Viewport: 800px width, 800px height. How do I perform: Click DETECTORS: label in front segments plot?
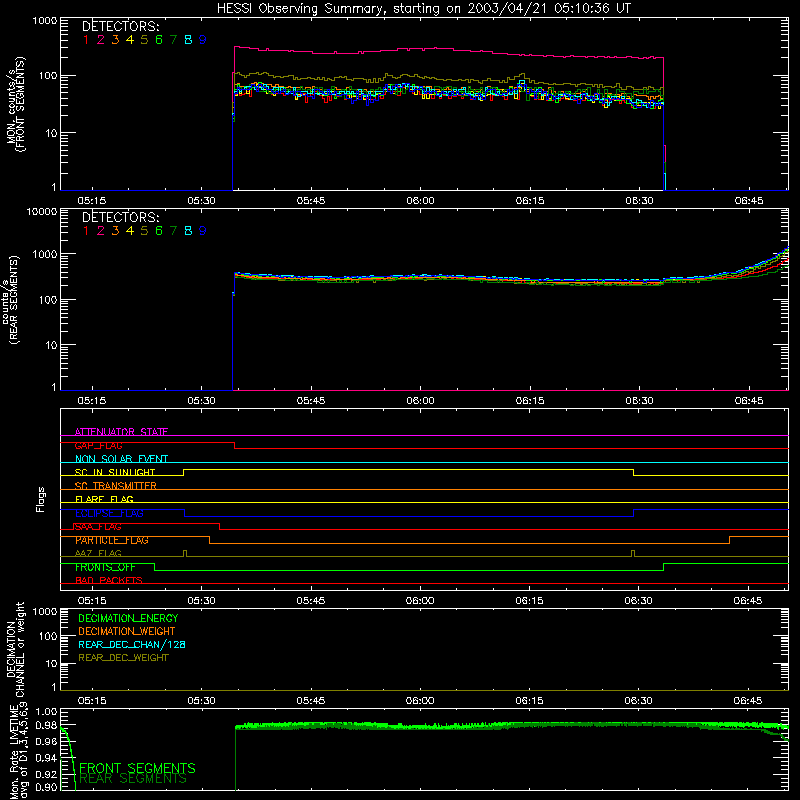point(120,26)
